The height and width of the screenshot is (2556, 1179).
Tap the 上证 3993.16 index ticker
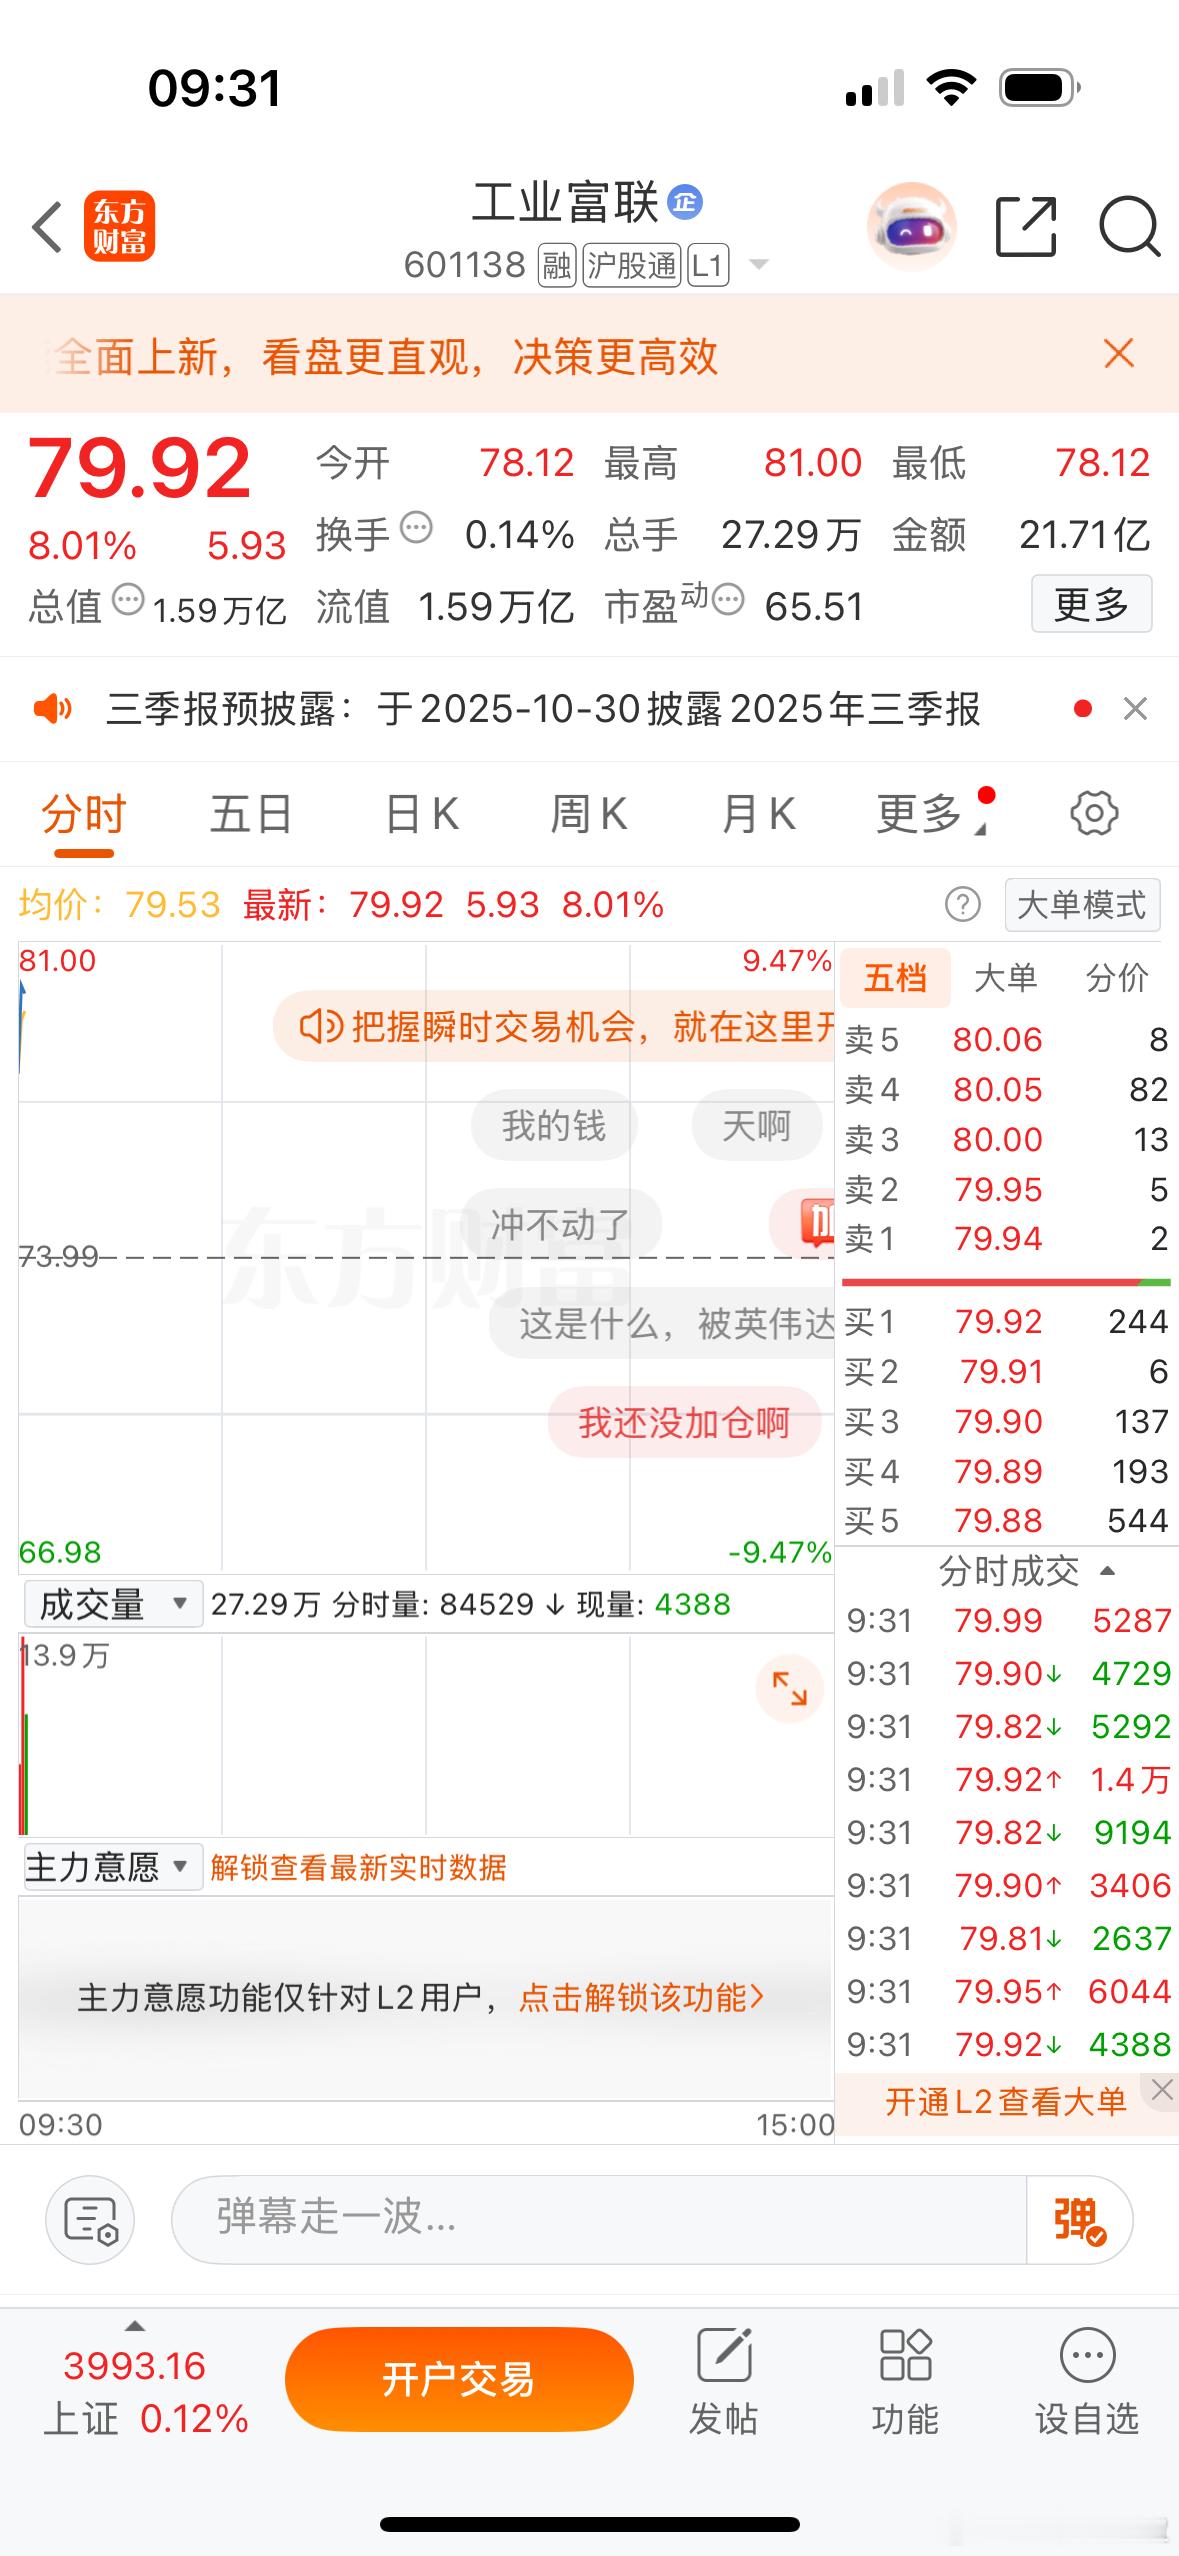click(x=145, y=2392)
